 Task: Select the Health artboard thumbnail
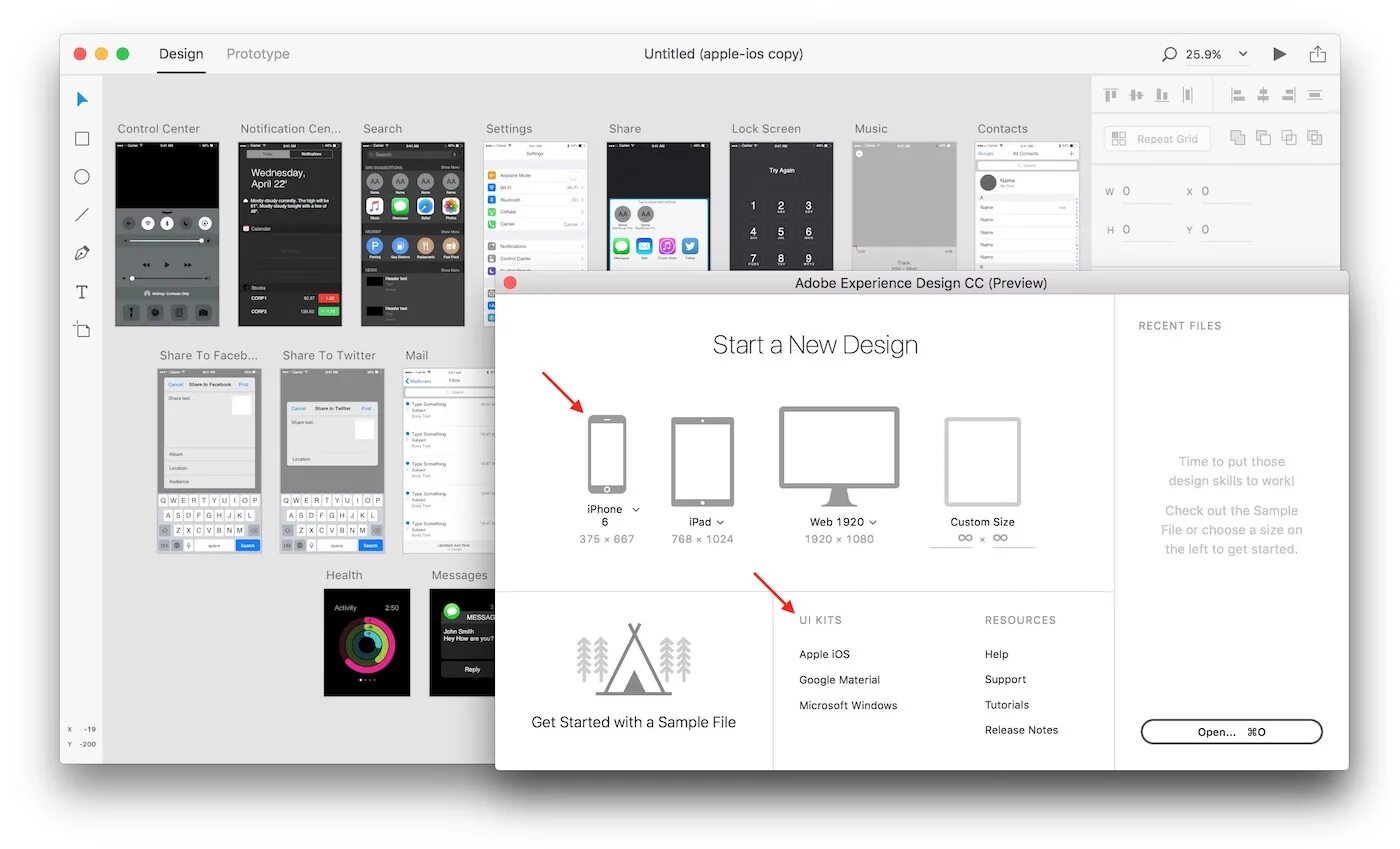point(367,643)
